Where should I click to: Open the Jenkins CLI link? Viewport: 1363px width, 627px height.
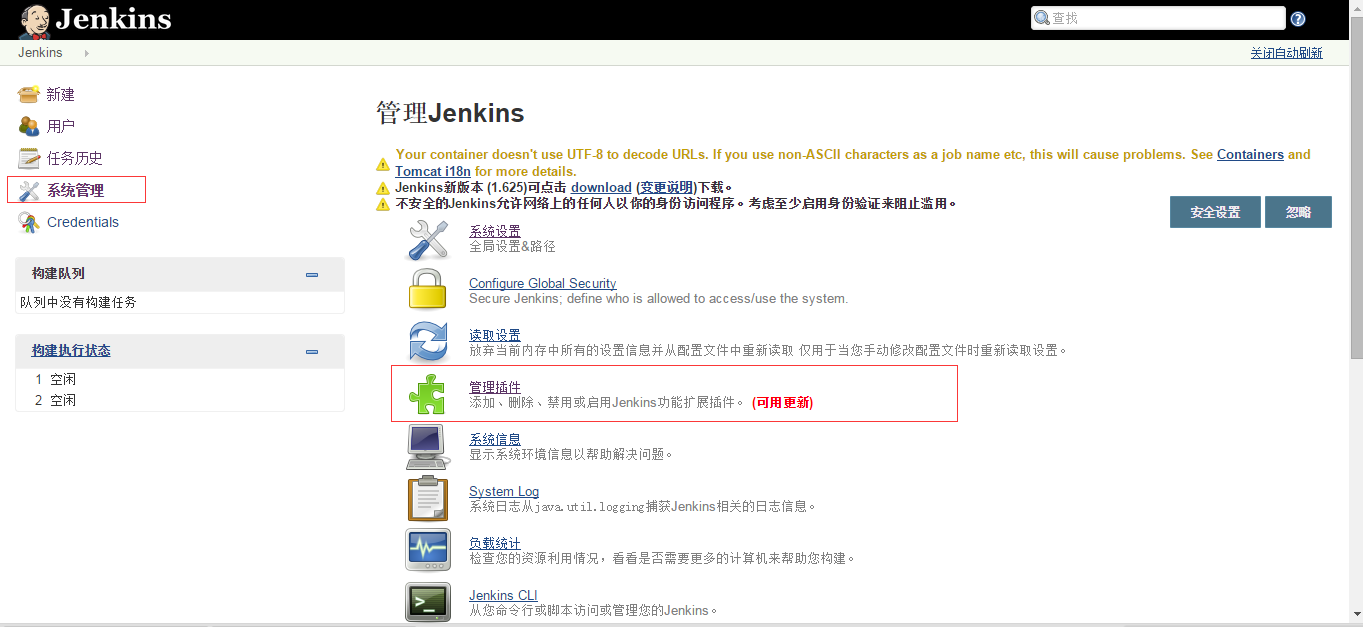pyautogui.click(x=503, y=595)
